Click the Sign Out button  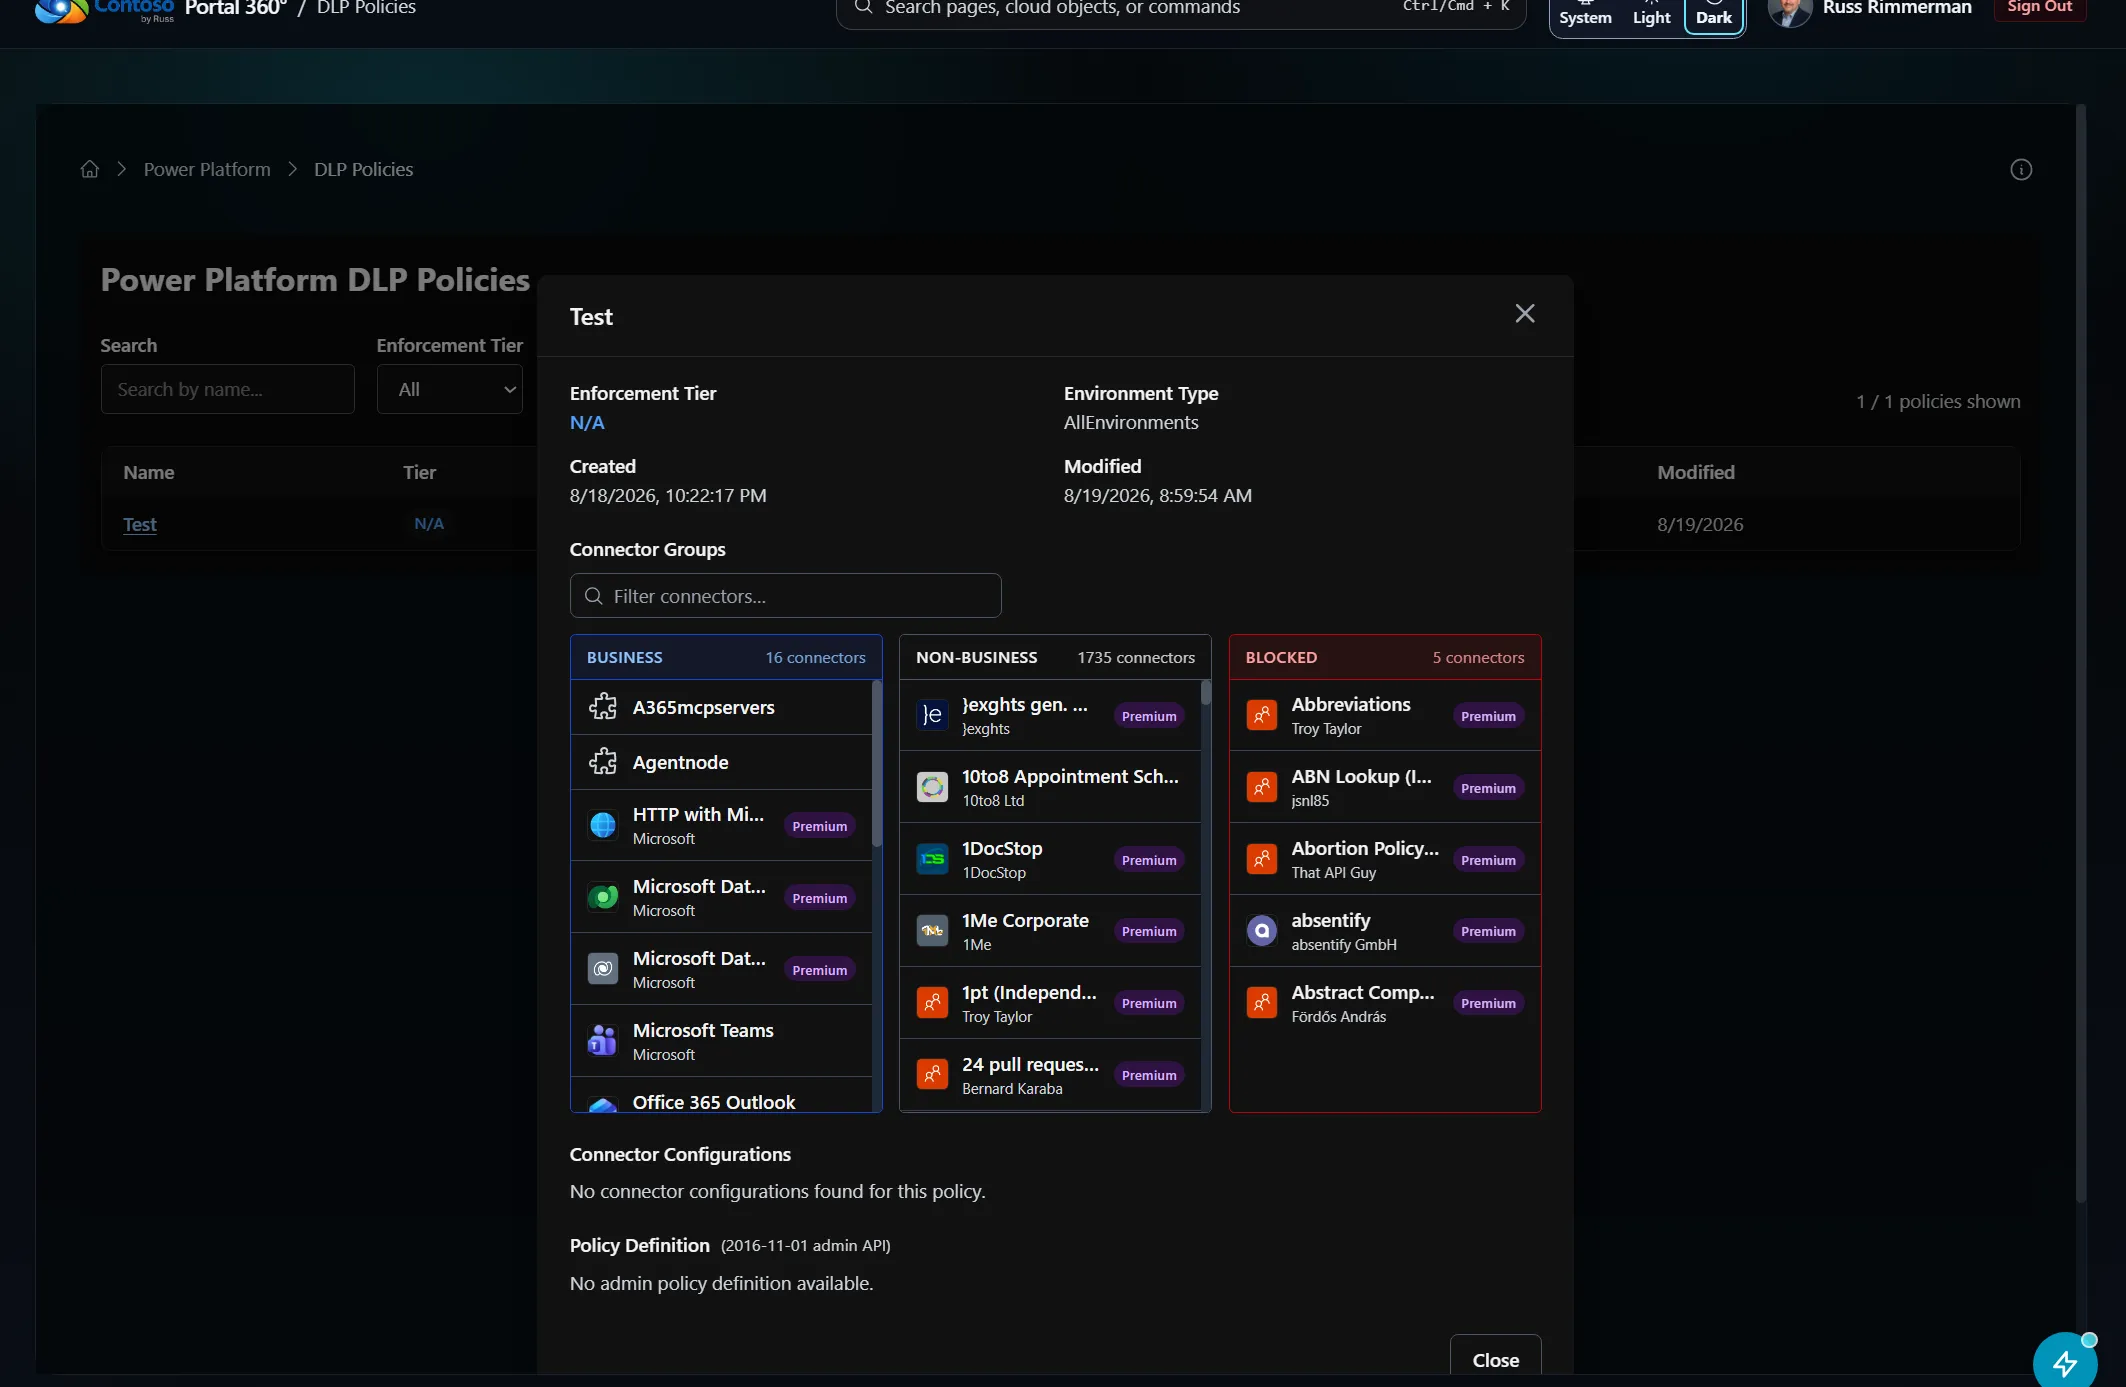click(2040, 8)
